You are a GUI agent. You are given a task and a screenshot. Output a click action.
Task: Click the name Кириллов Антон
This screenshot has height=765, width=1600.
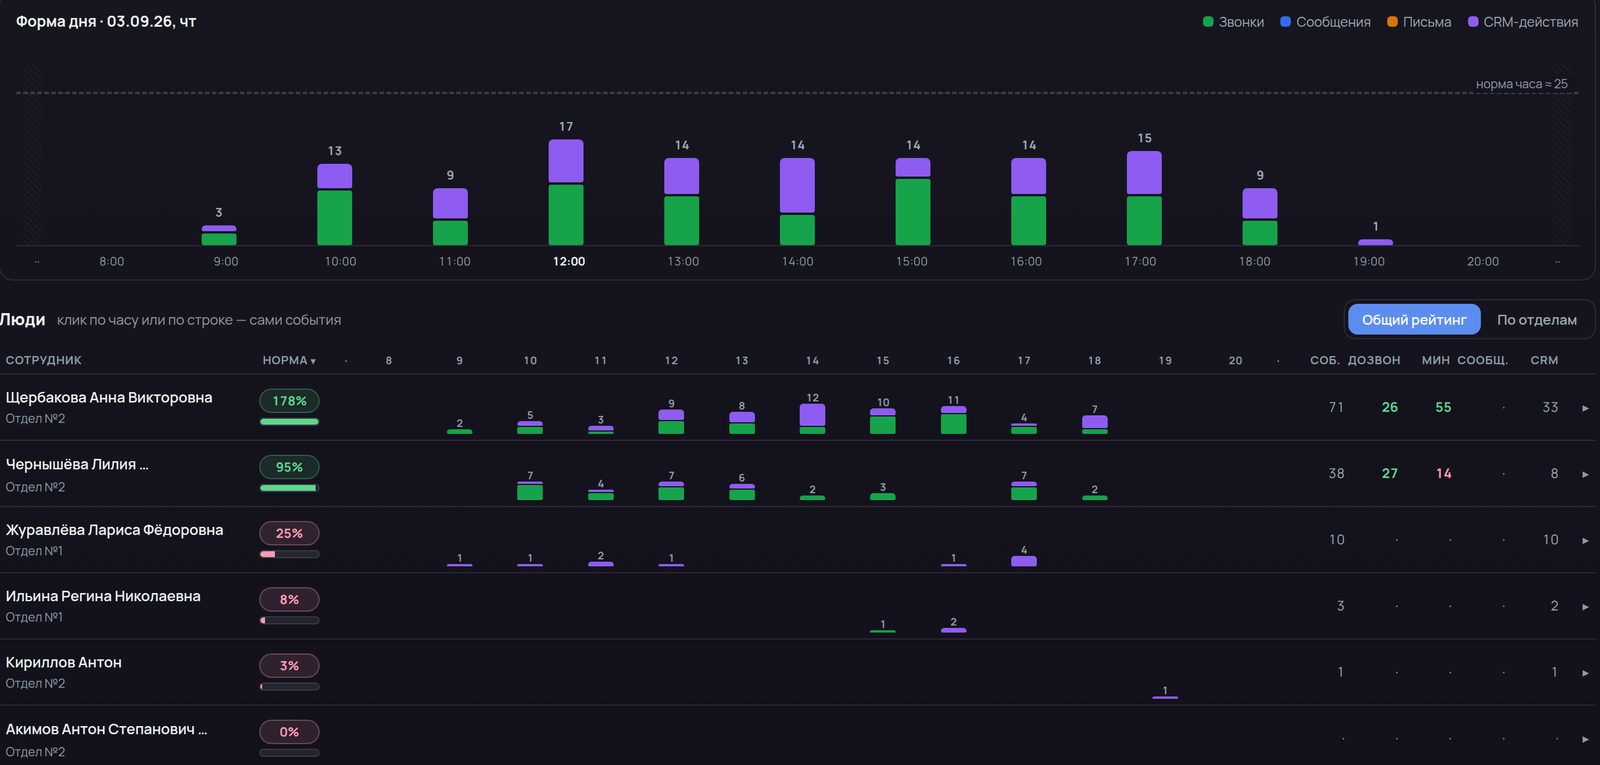coord(64,663)
